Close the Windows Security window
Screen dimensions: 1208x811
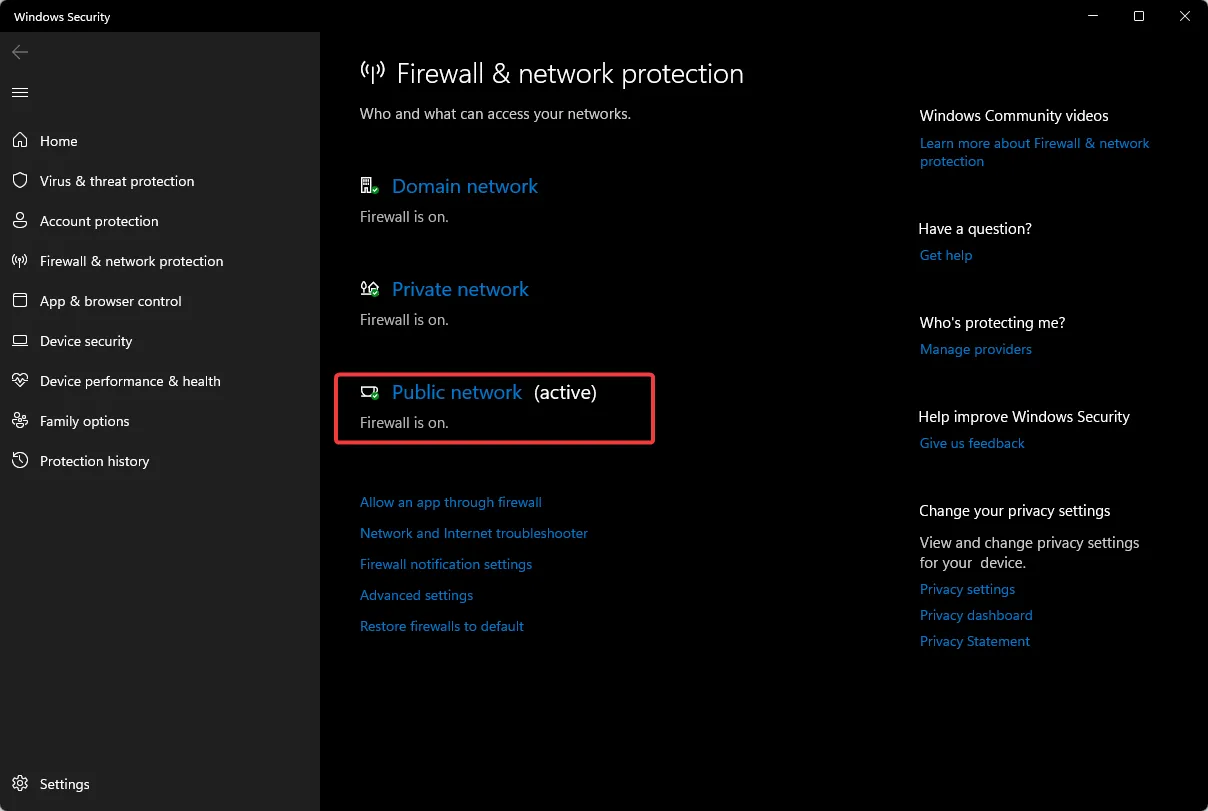1185,16
